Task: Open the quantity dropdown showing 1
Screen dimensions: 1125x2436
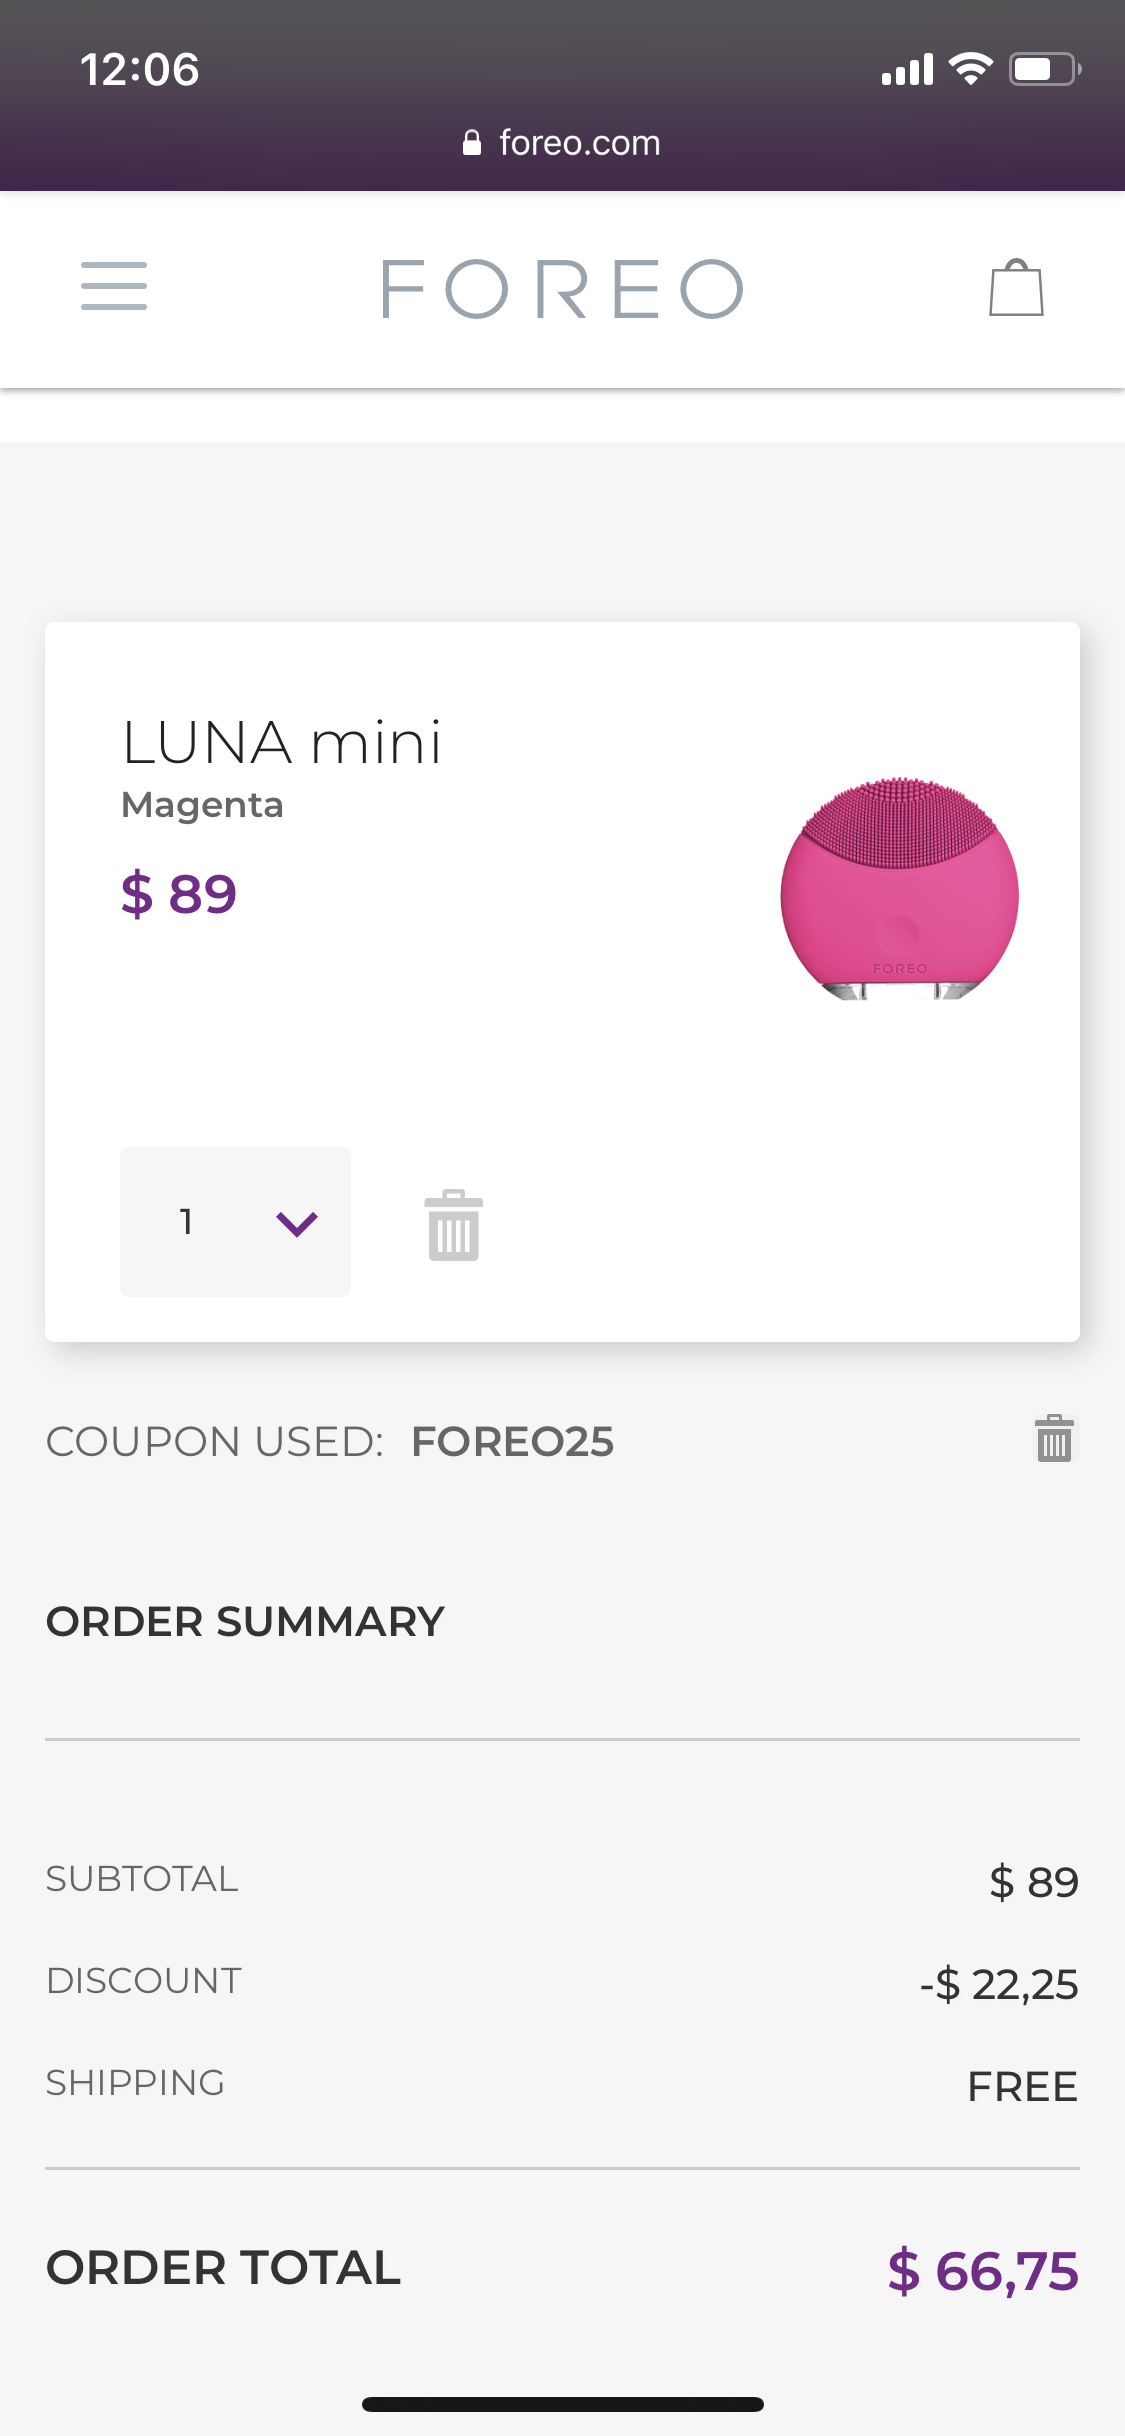Action: 235,1222
